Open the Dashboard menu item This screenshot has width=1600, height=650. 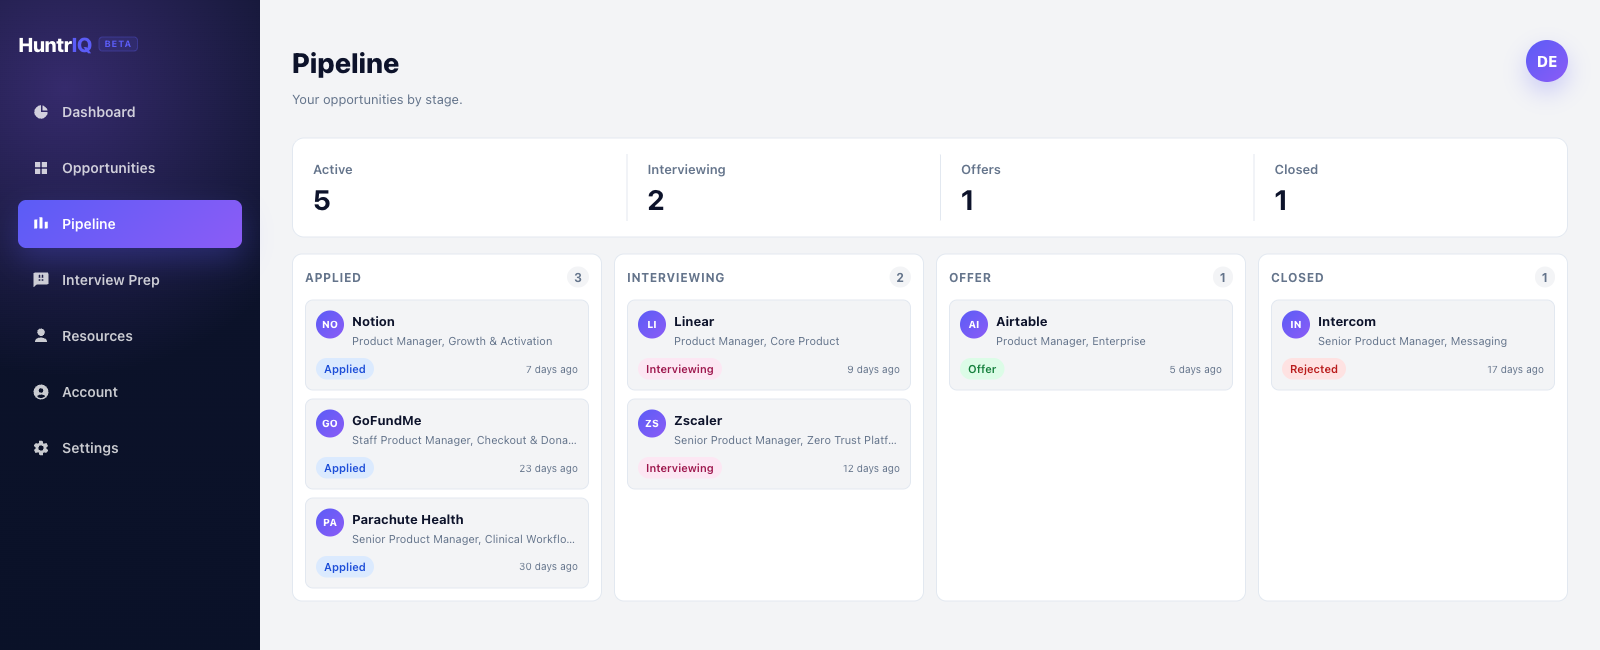pos(130,112)
